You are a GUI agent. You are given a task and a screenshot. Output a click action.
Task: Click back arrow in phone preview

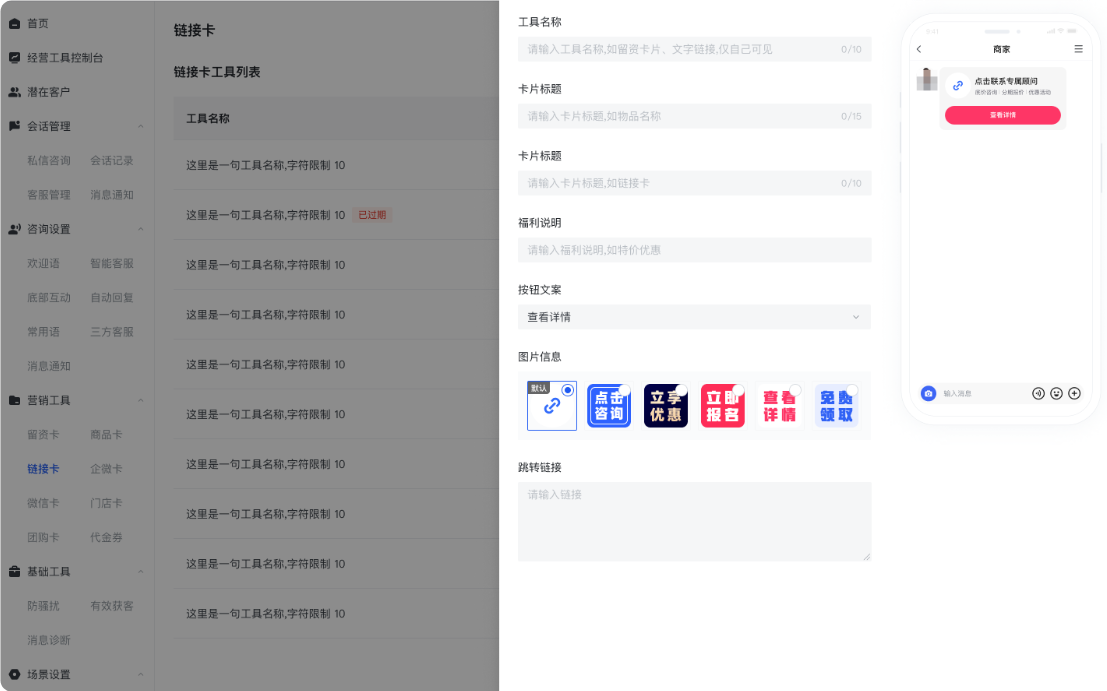coord(918,49)
